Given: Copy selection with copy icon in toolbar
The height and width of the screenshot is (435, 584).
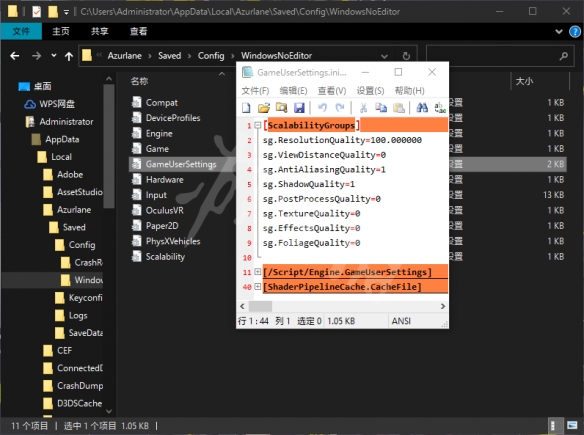Looking at the screenshot, I should [x=381, y=108].
